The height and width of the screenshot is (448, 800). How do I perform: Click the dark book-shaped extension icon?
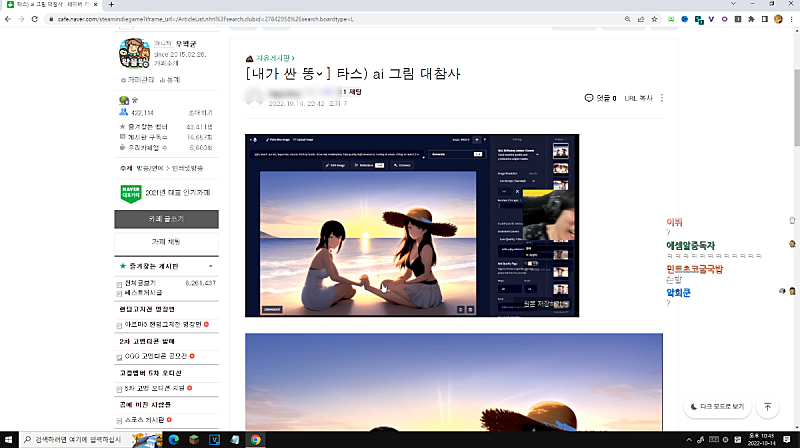738,19
